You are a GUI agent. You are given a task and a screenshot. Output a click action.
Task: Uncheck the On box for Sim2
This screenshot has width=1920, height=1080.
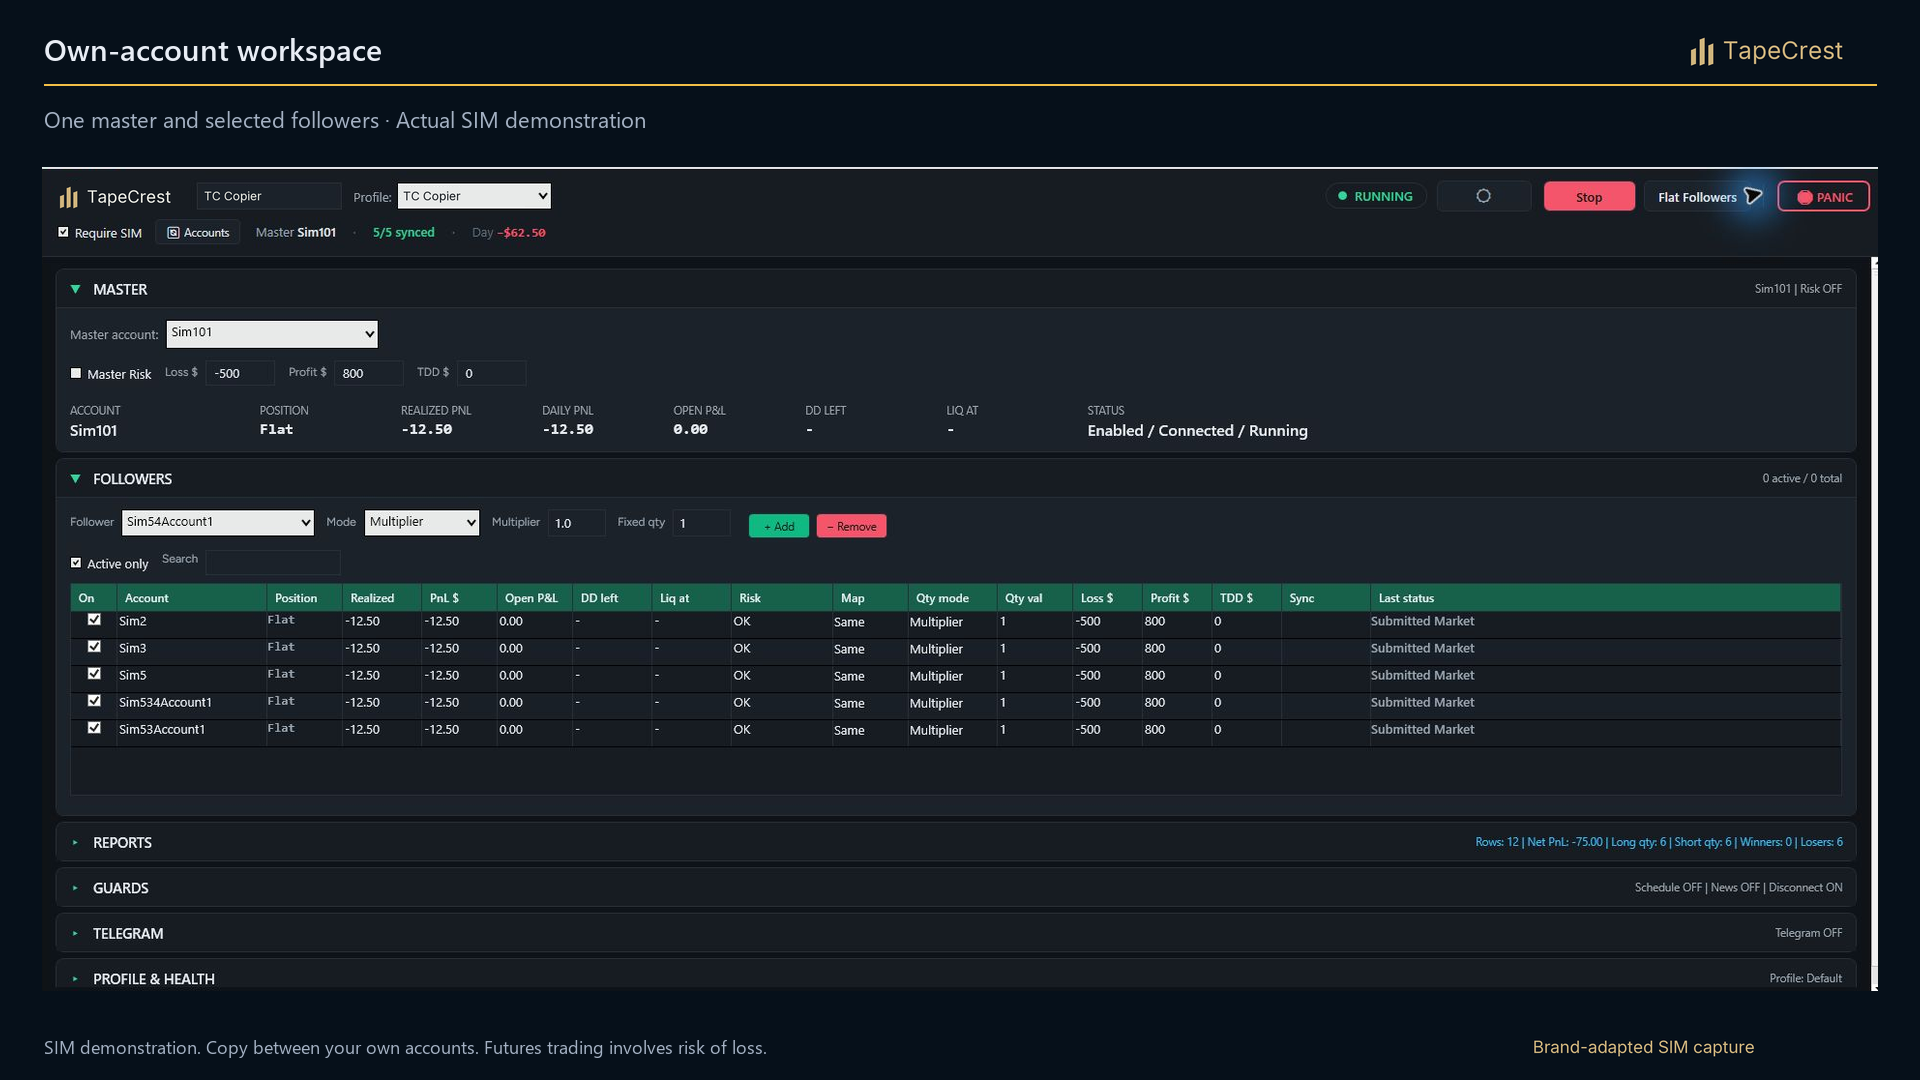click(x=94, y=620)
